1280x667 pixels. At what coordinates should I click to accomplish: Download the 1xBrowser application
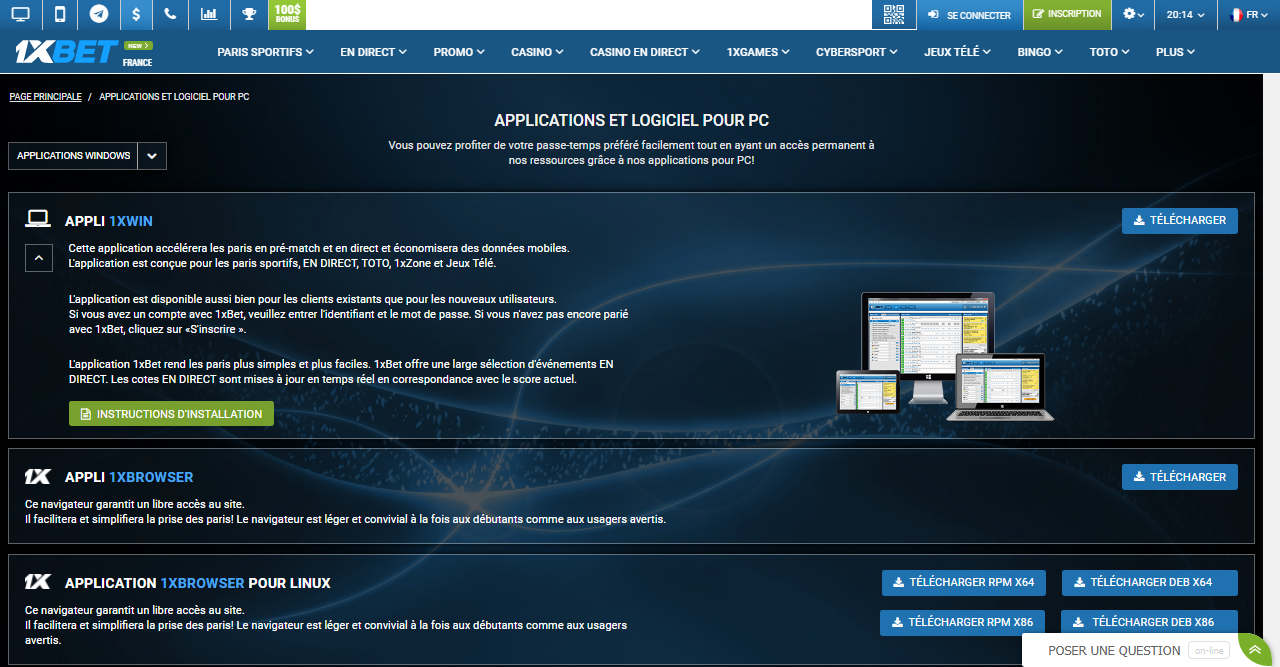(x=1179, y=477)
